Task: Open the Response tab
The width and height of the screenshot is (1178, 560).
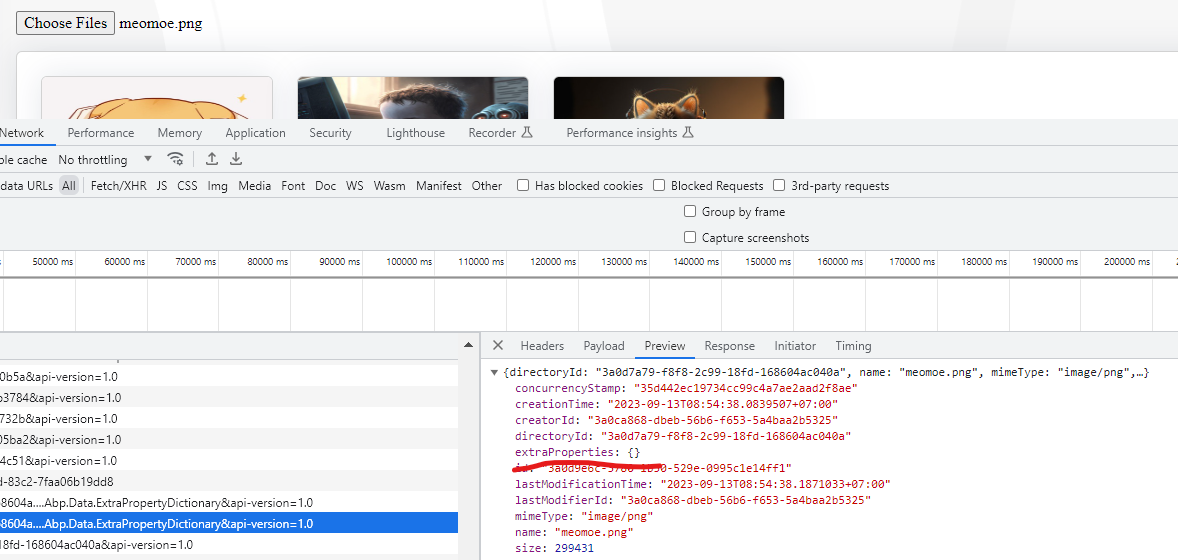Action: 729,346
